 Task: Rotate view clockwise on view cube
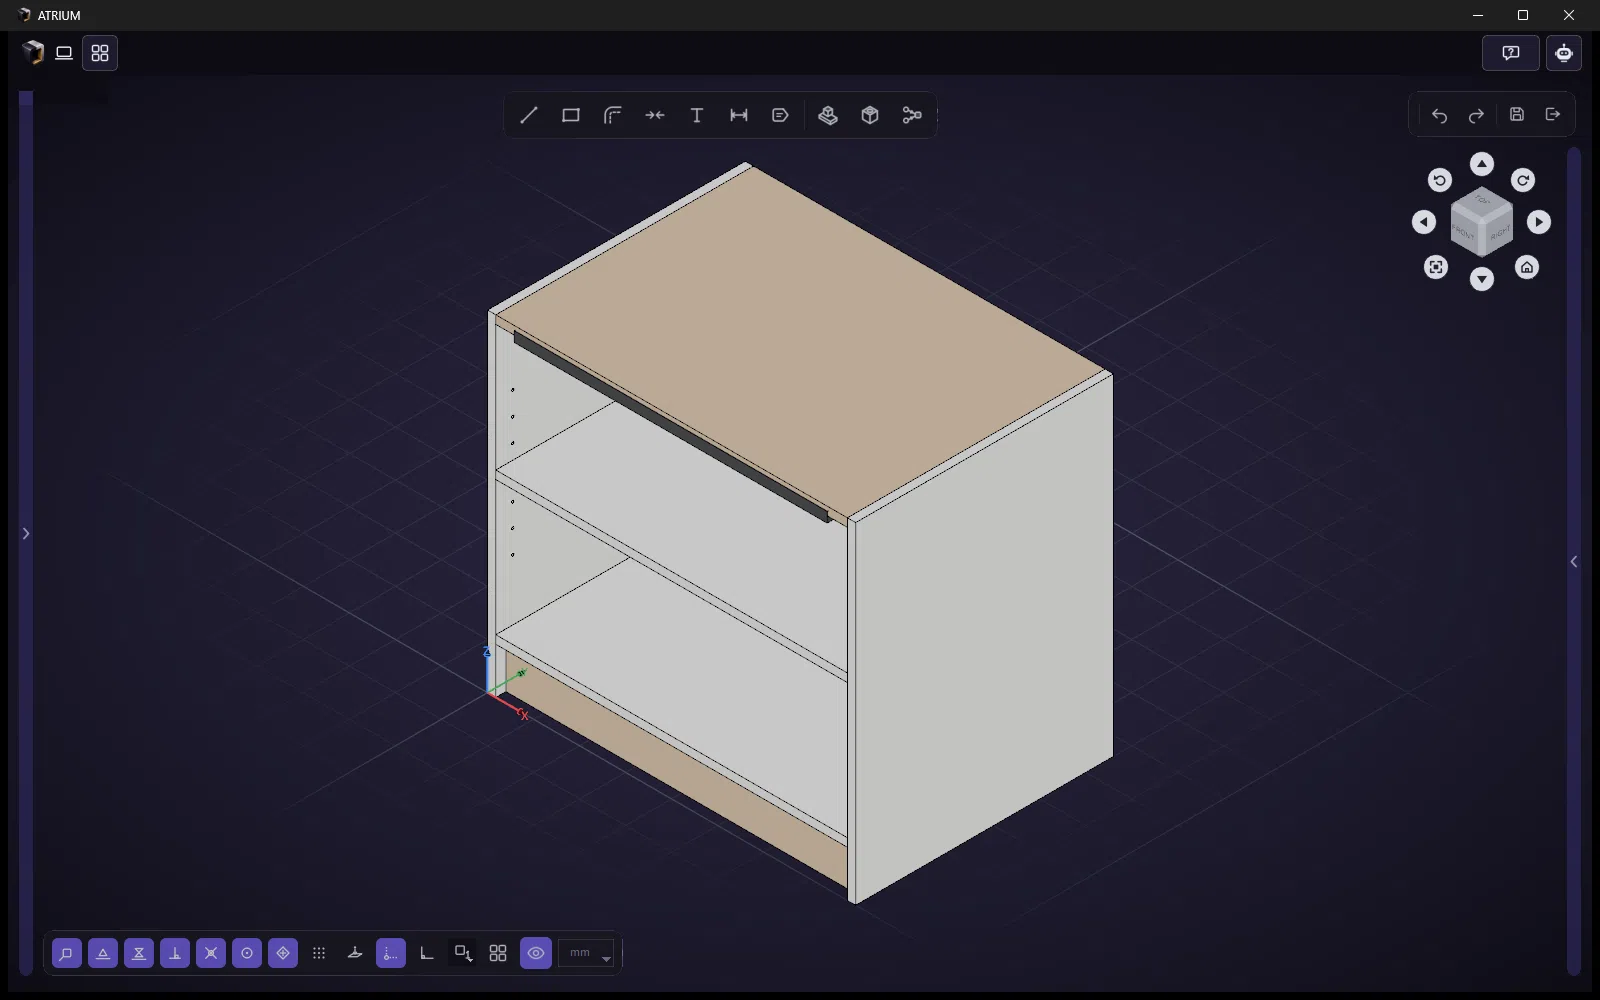[1523, 180]
